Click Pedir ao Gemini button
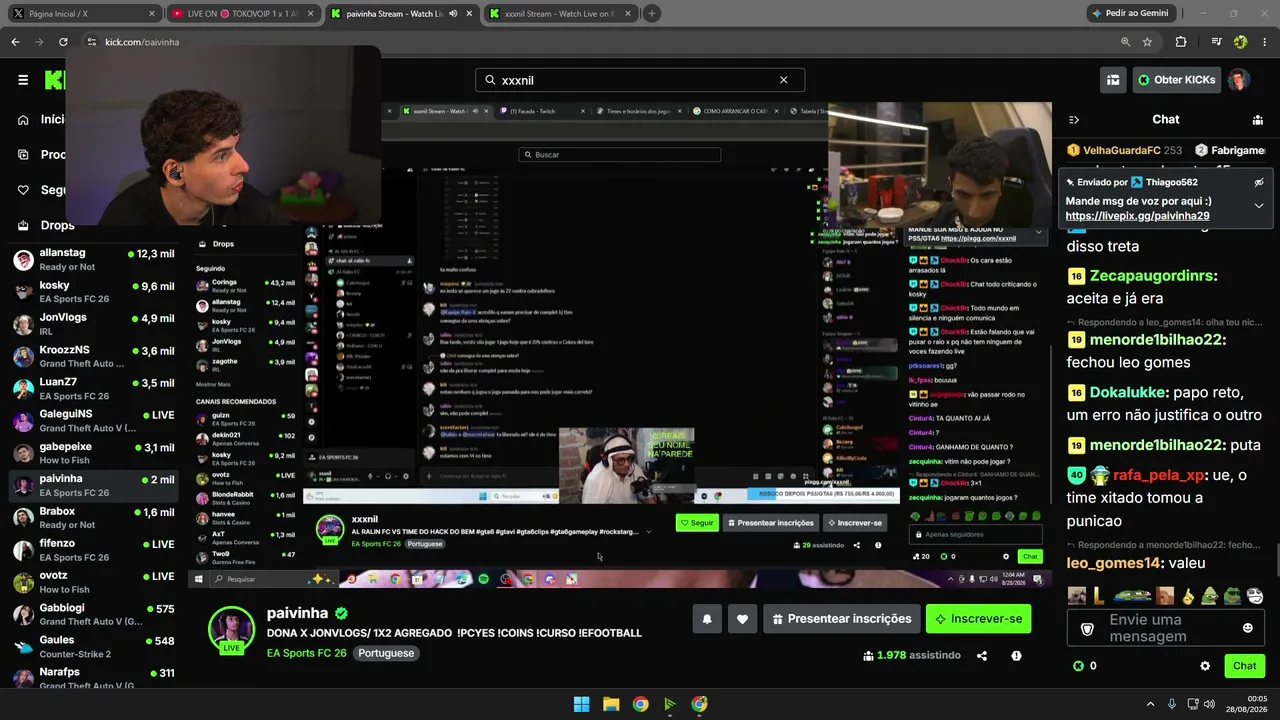This screenshot has width=1280, height=720. (x=1131, y=14)
